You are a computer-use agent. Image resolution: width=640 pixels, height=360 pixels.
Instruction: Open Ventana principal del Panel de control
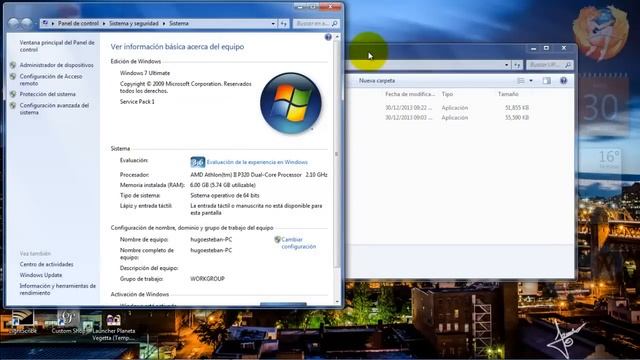click(57, 46)
